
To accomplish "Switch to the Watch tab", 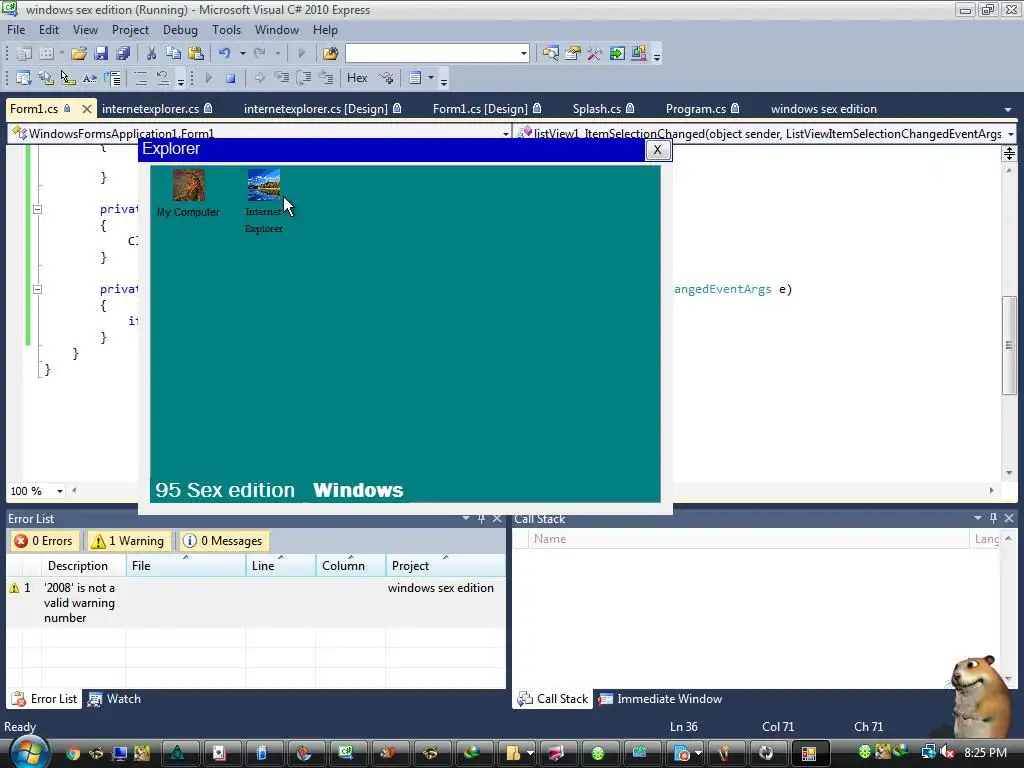I will pyautogui.click(x=115, y=699).
